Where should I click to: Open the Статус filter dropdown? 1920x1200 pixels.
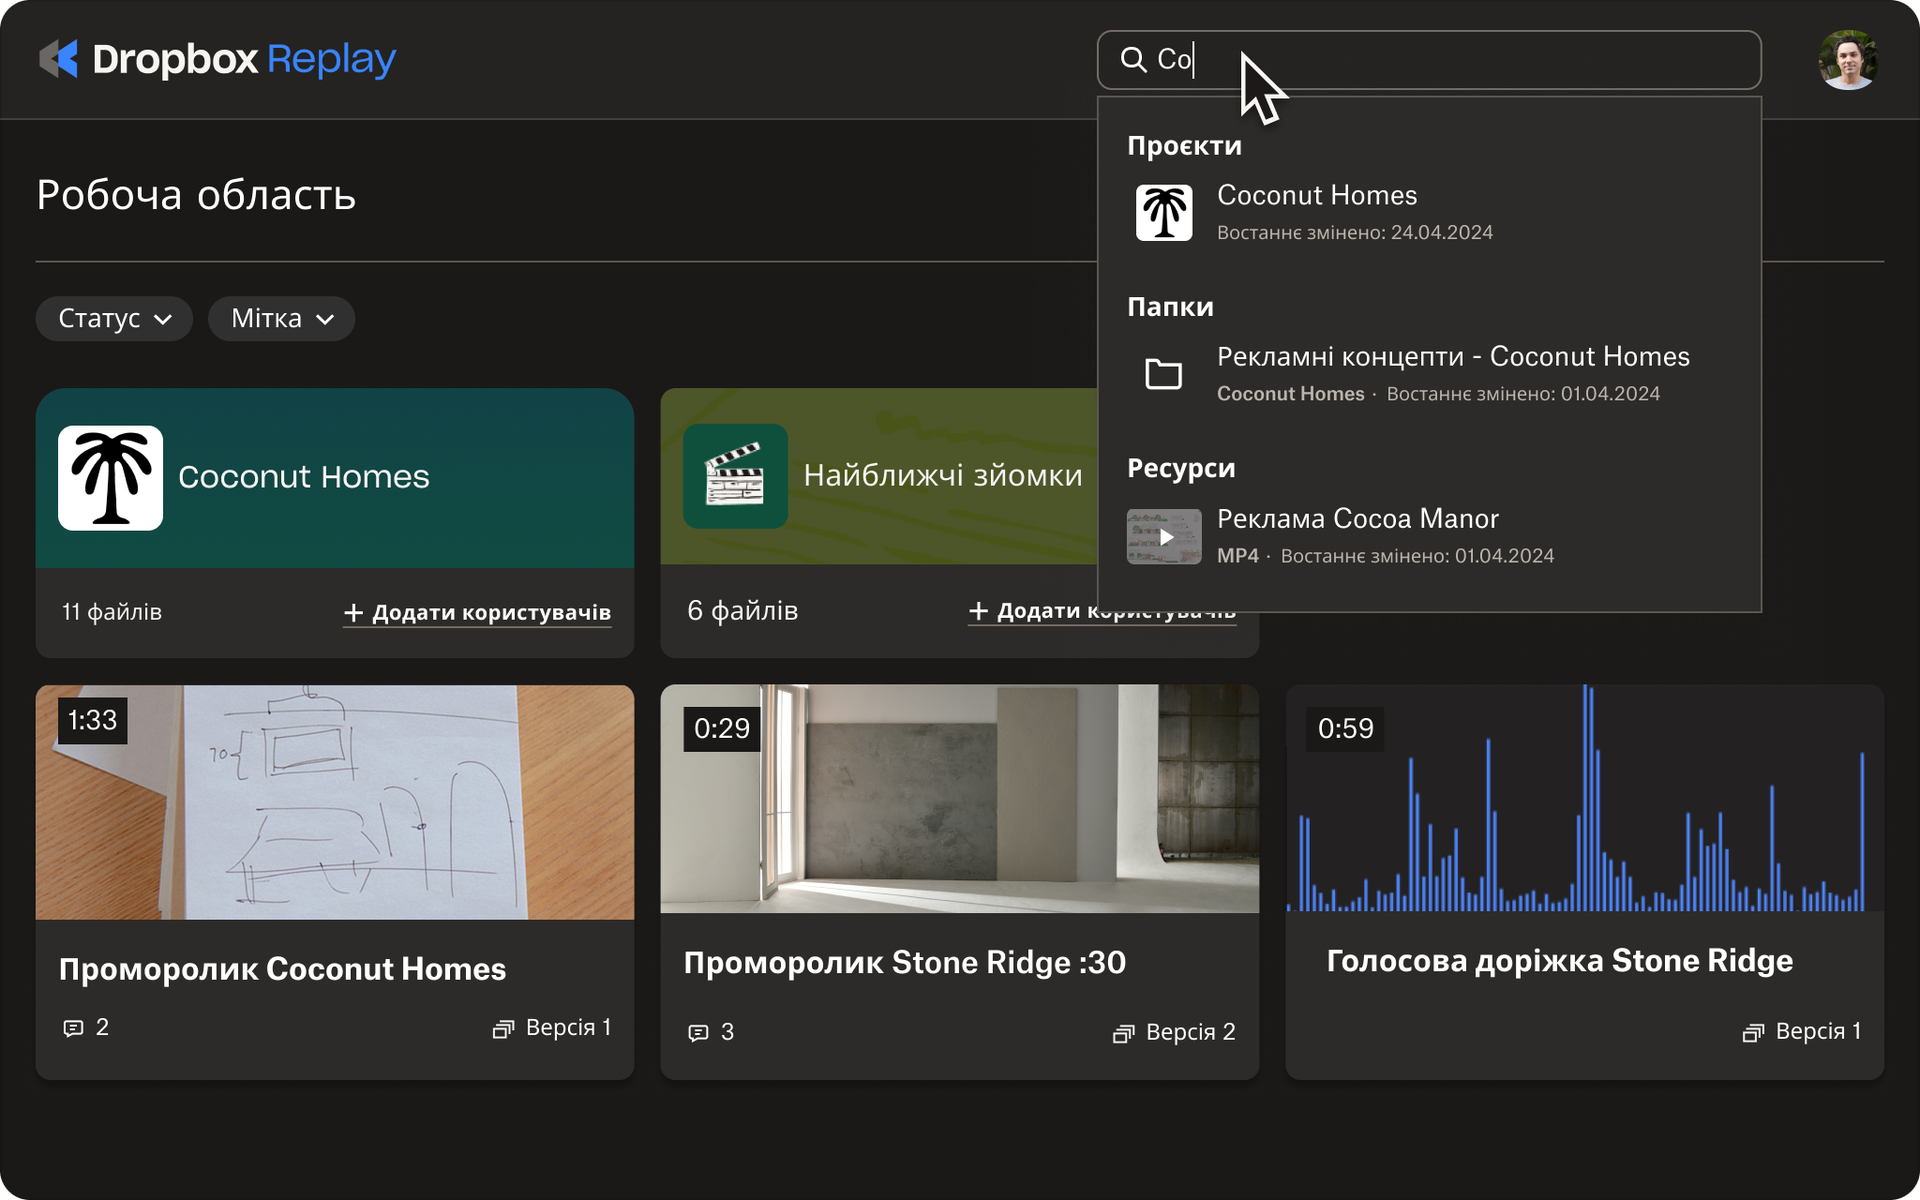113,318
